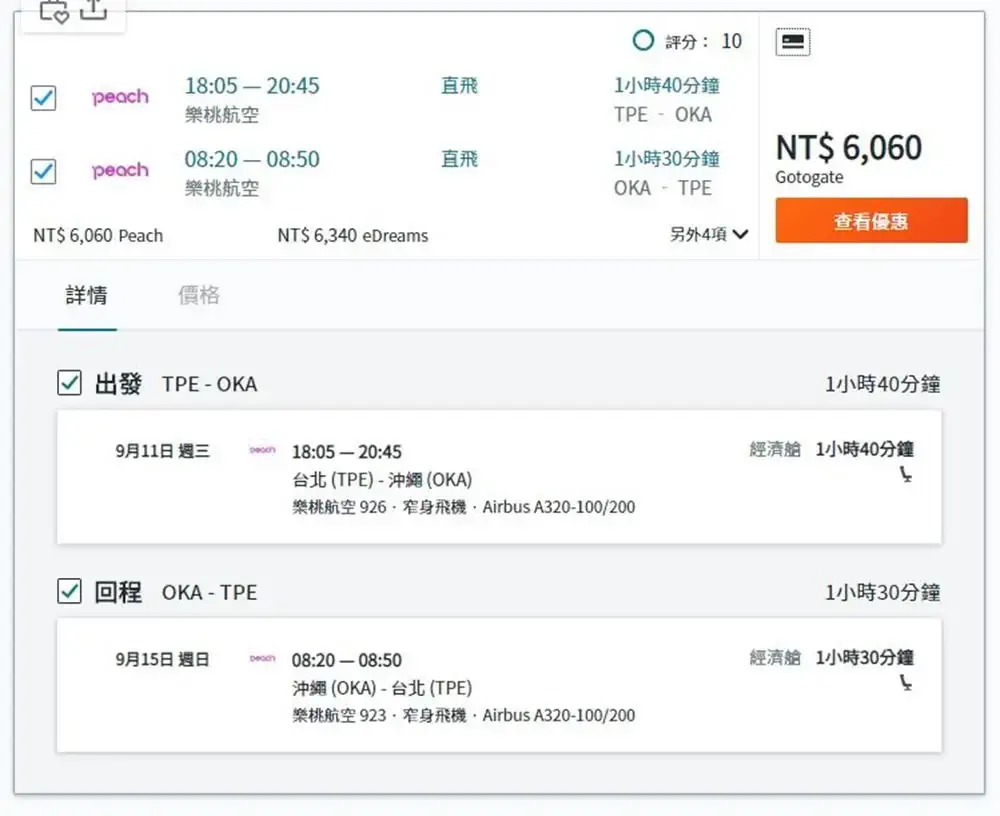Open the NT$ 6,060 Peach price link
1000x816 pixels.
pos(98,235)
